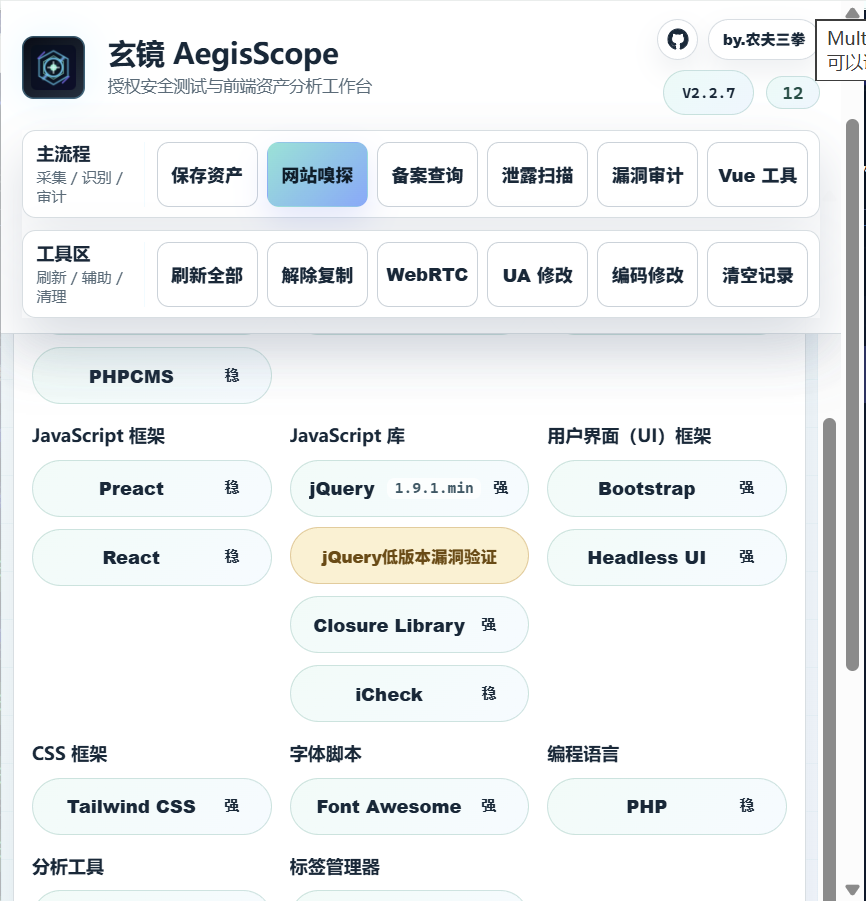The image size is (866, 901).
Task: Select the Closure Library chip
Action: [x=409, y=625]
